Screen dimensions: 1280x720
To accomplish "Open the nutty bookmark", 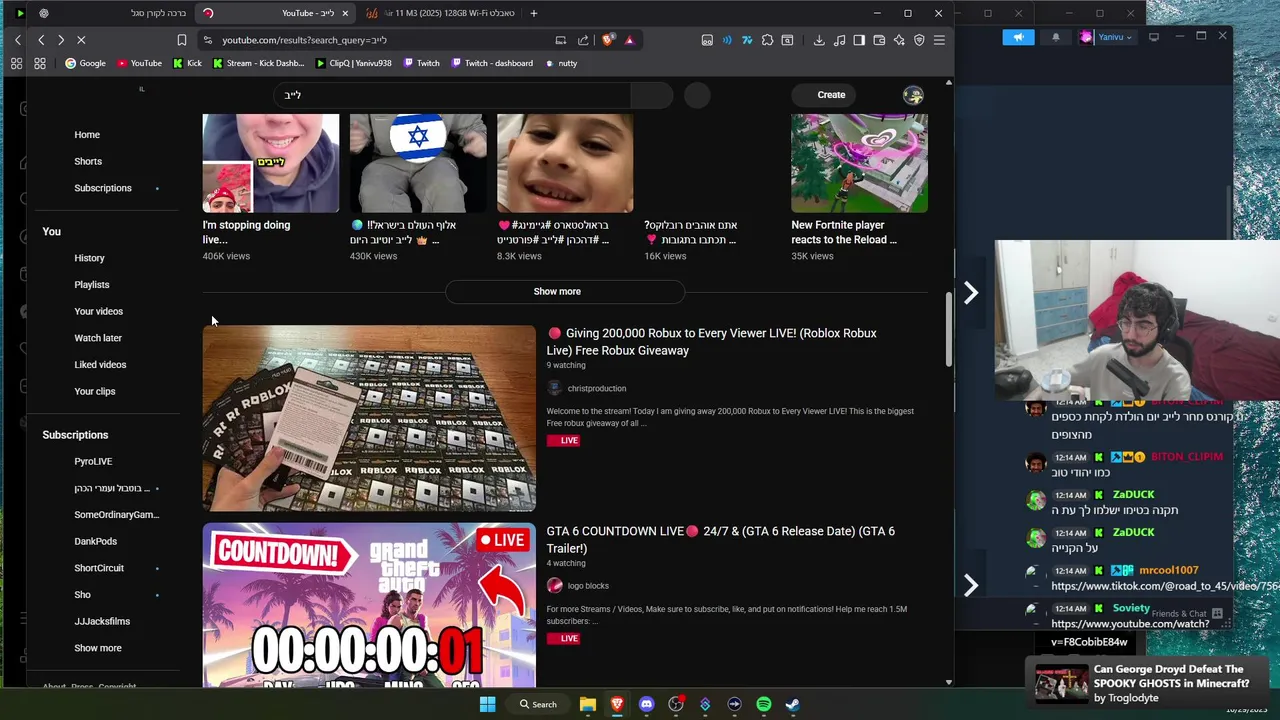I will coord(560,63).
